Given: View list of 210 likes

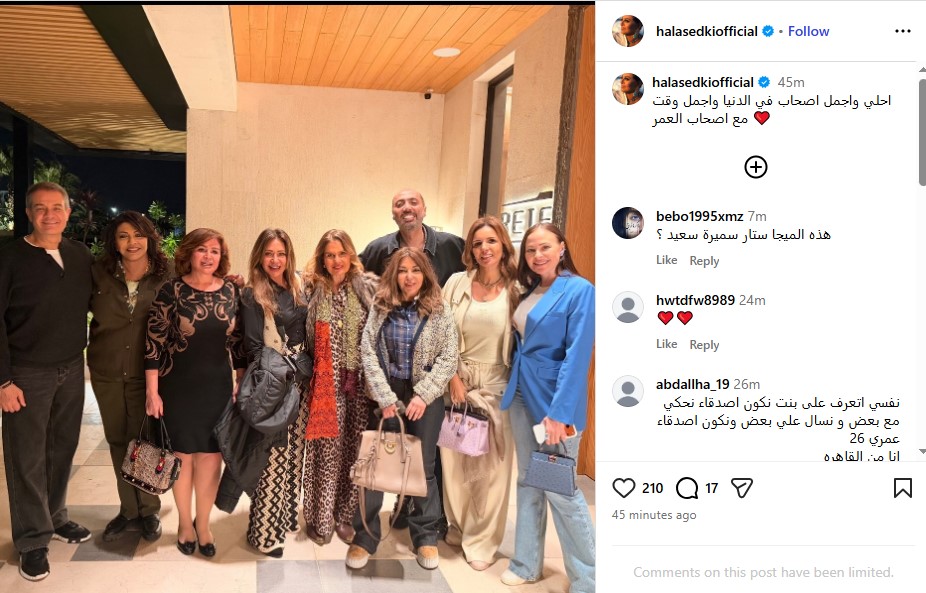Looking at the screenshot, I should pyautogui.click(x=653, y=488).
